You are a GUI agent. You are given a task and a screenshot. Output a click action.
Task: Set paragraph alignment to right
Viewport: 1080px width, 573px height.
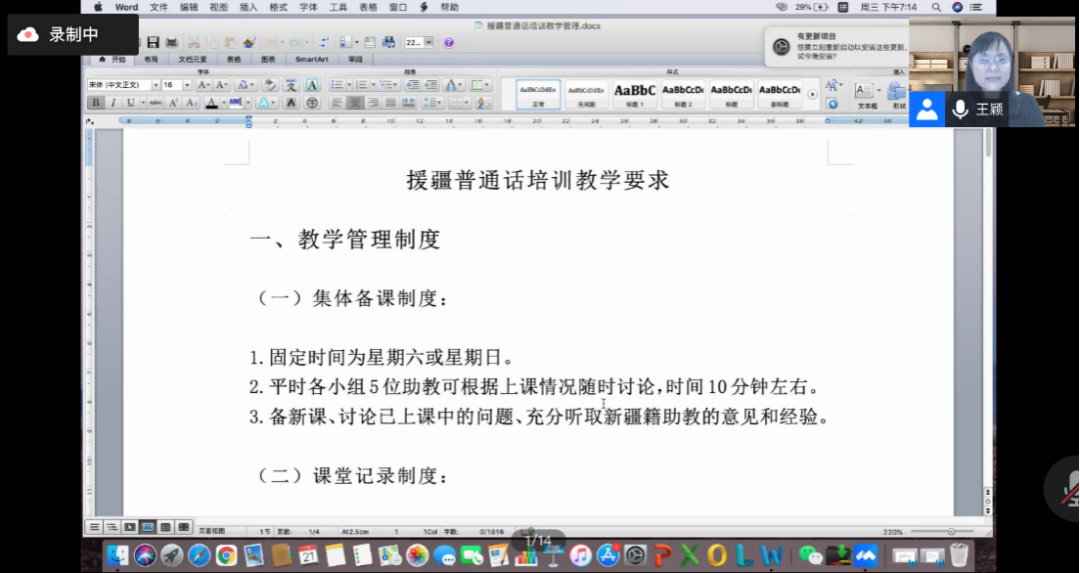pos(373,103)
